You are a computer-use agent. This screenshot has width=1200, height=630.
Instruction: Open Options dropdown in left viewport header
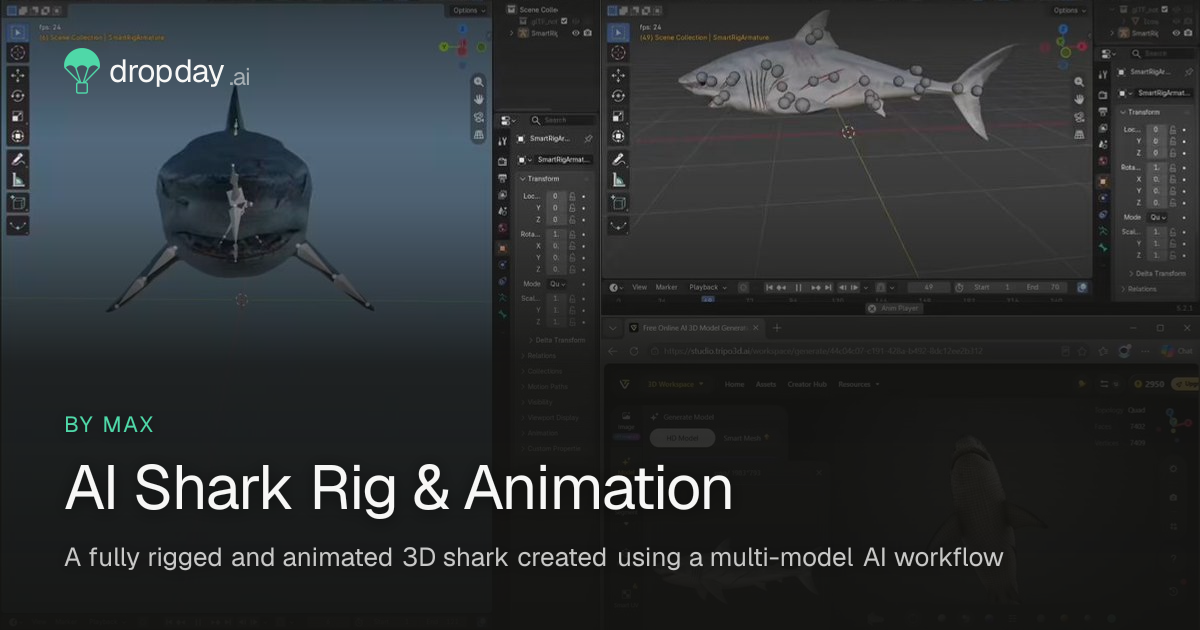tap(470, 10)
